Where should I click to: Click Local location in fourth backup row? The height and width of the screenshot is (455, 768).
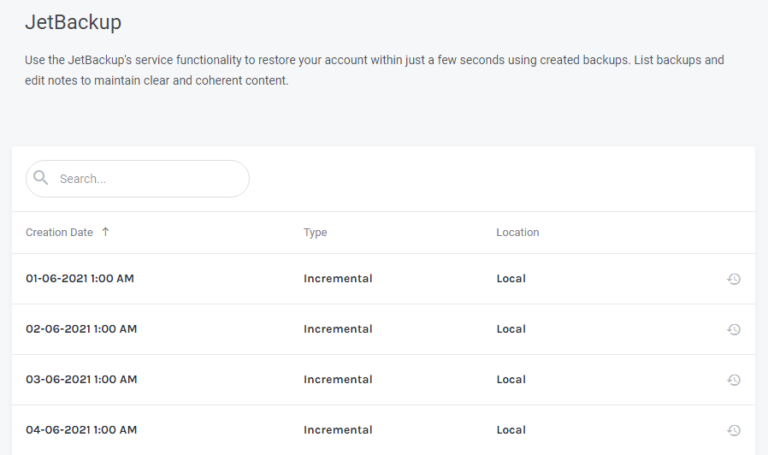point(511,430)
